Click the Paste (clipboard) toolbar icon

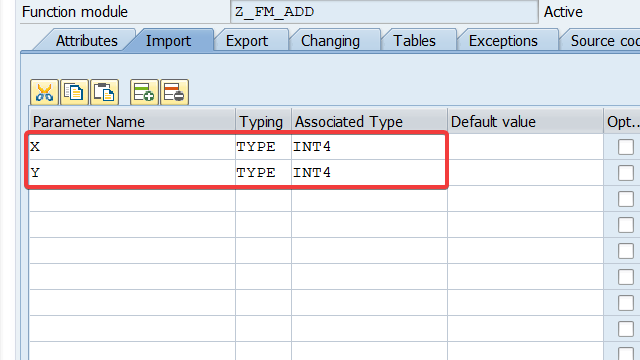104,92
